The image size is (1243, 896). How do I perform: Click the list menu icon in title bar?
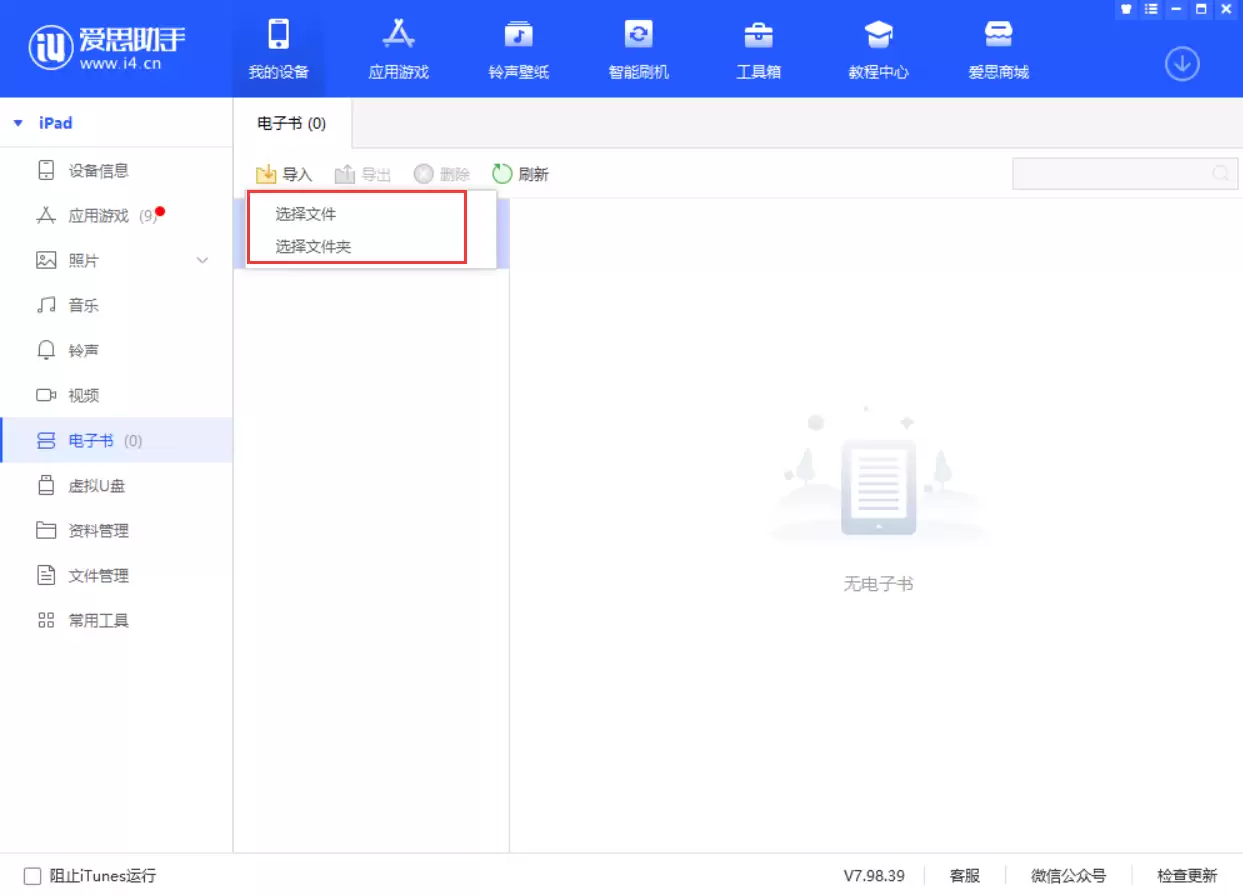(x=1151, y=9)
